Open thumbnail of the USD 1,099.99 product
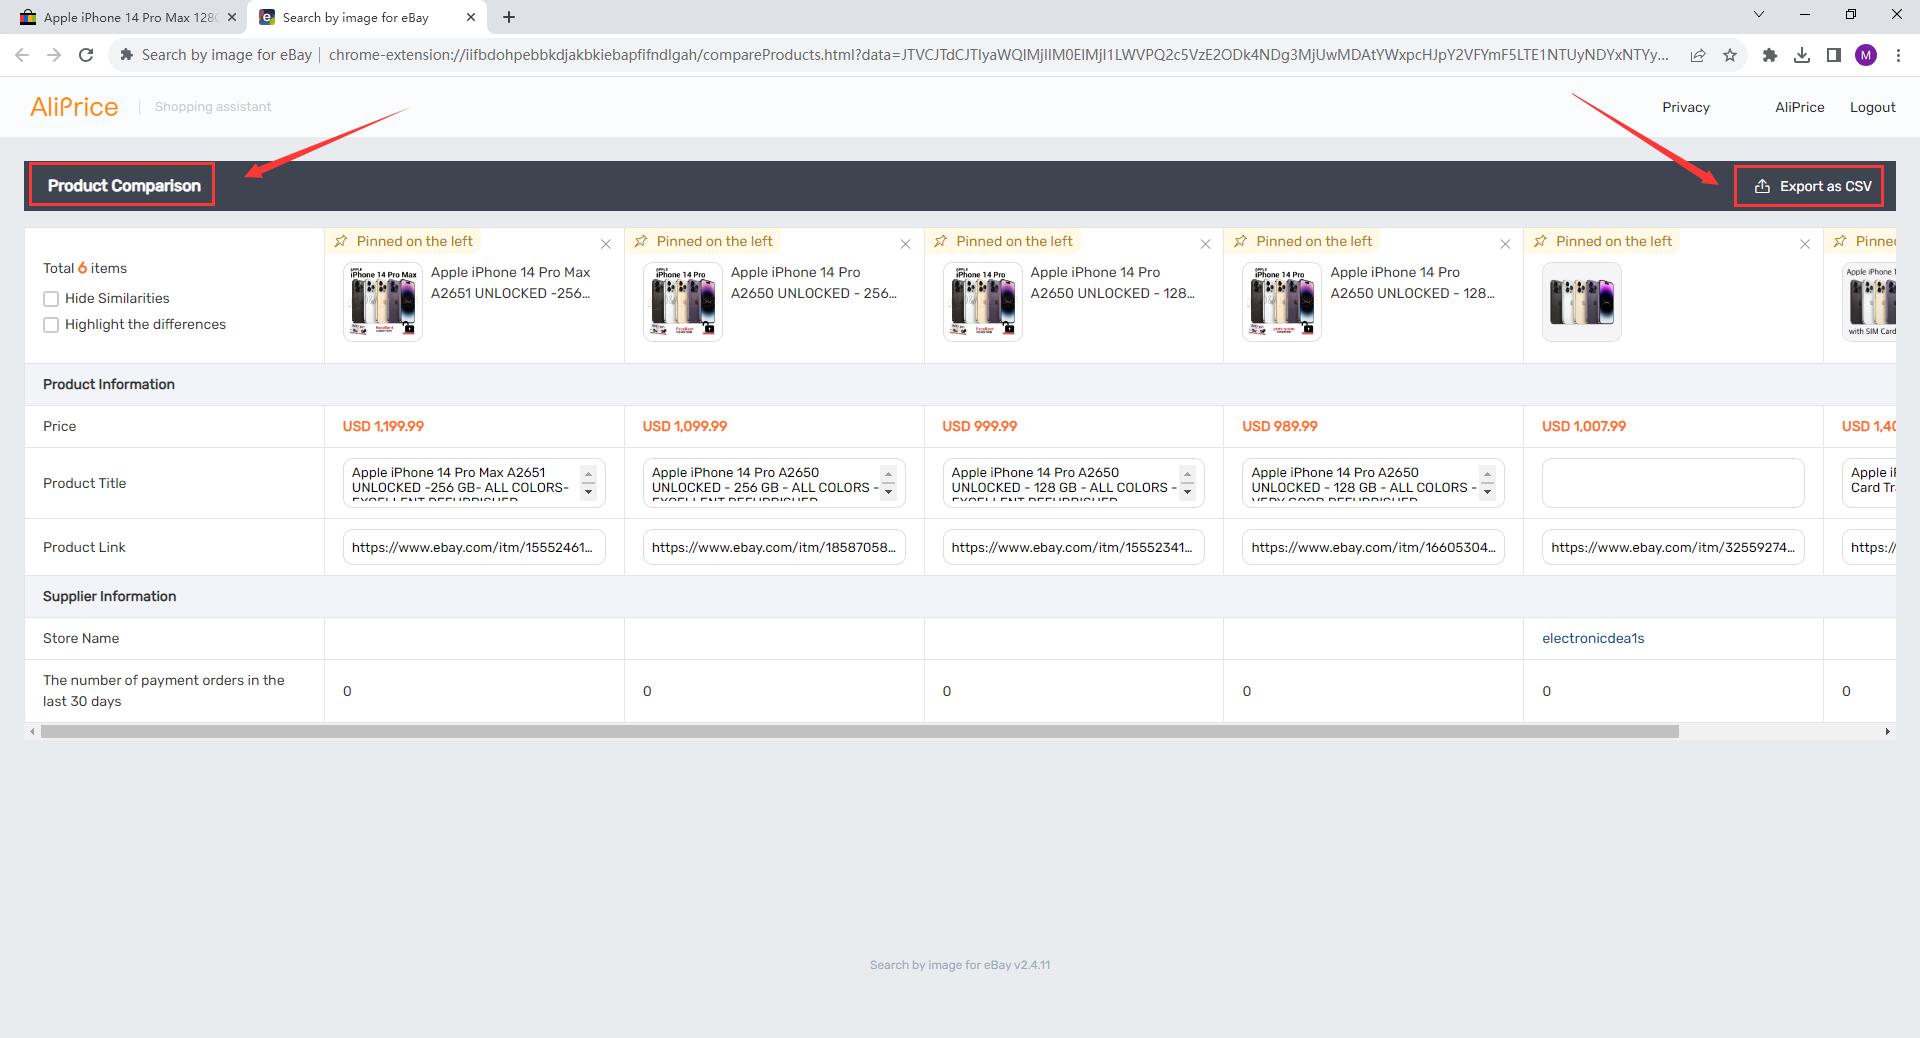1920x1038 pixels. [683, 302]
